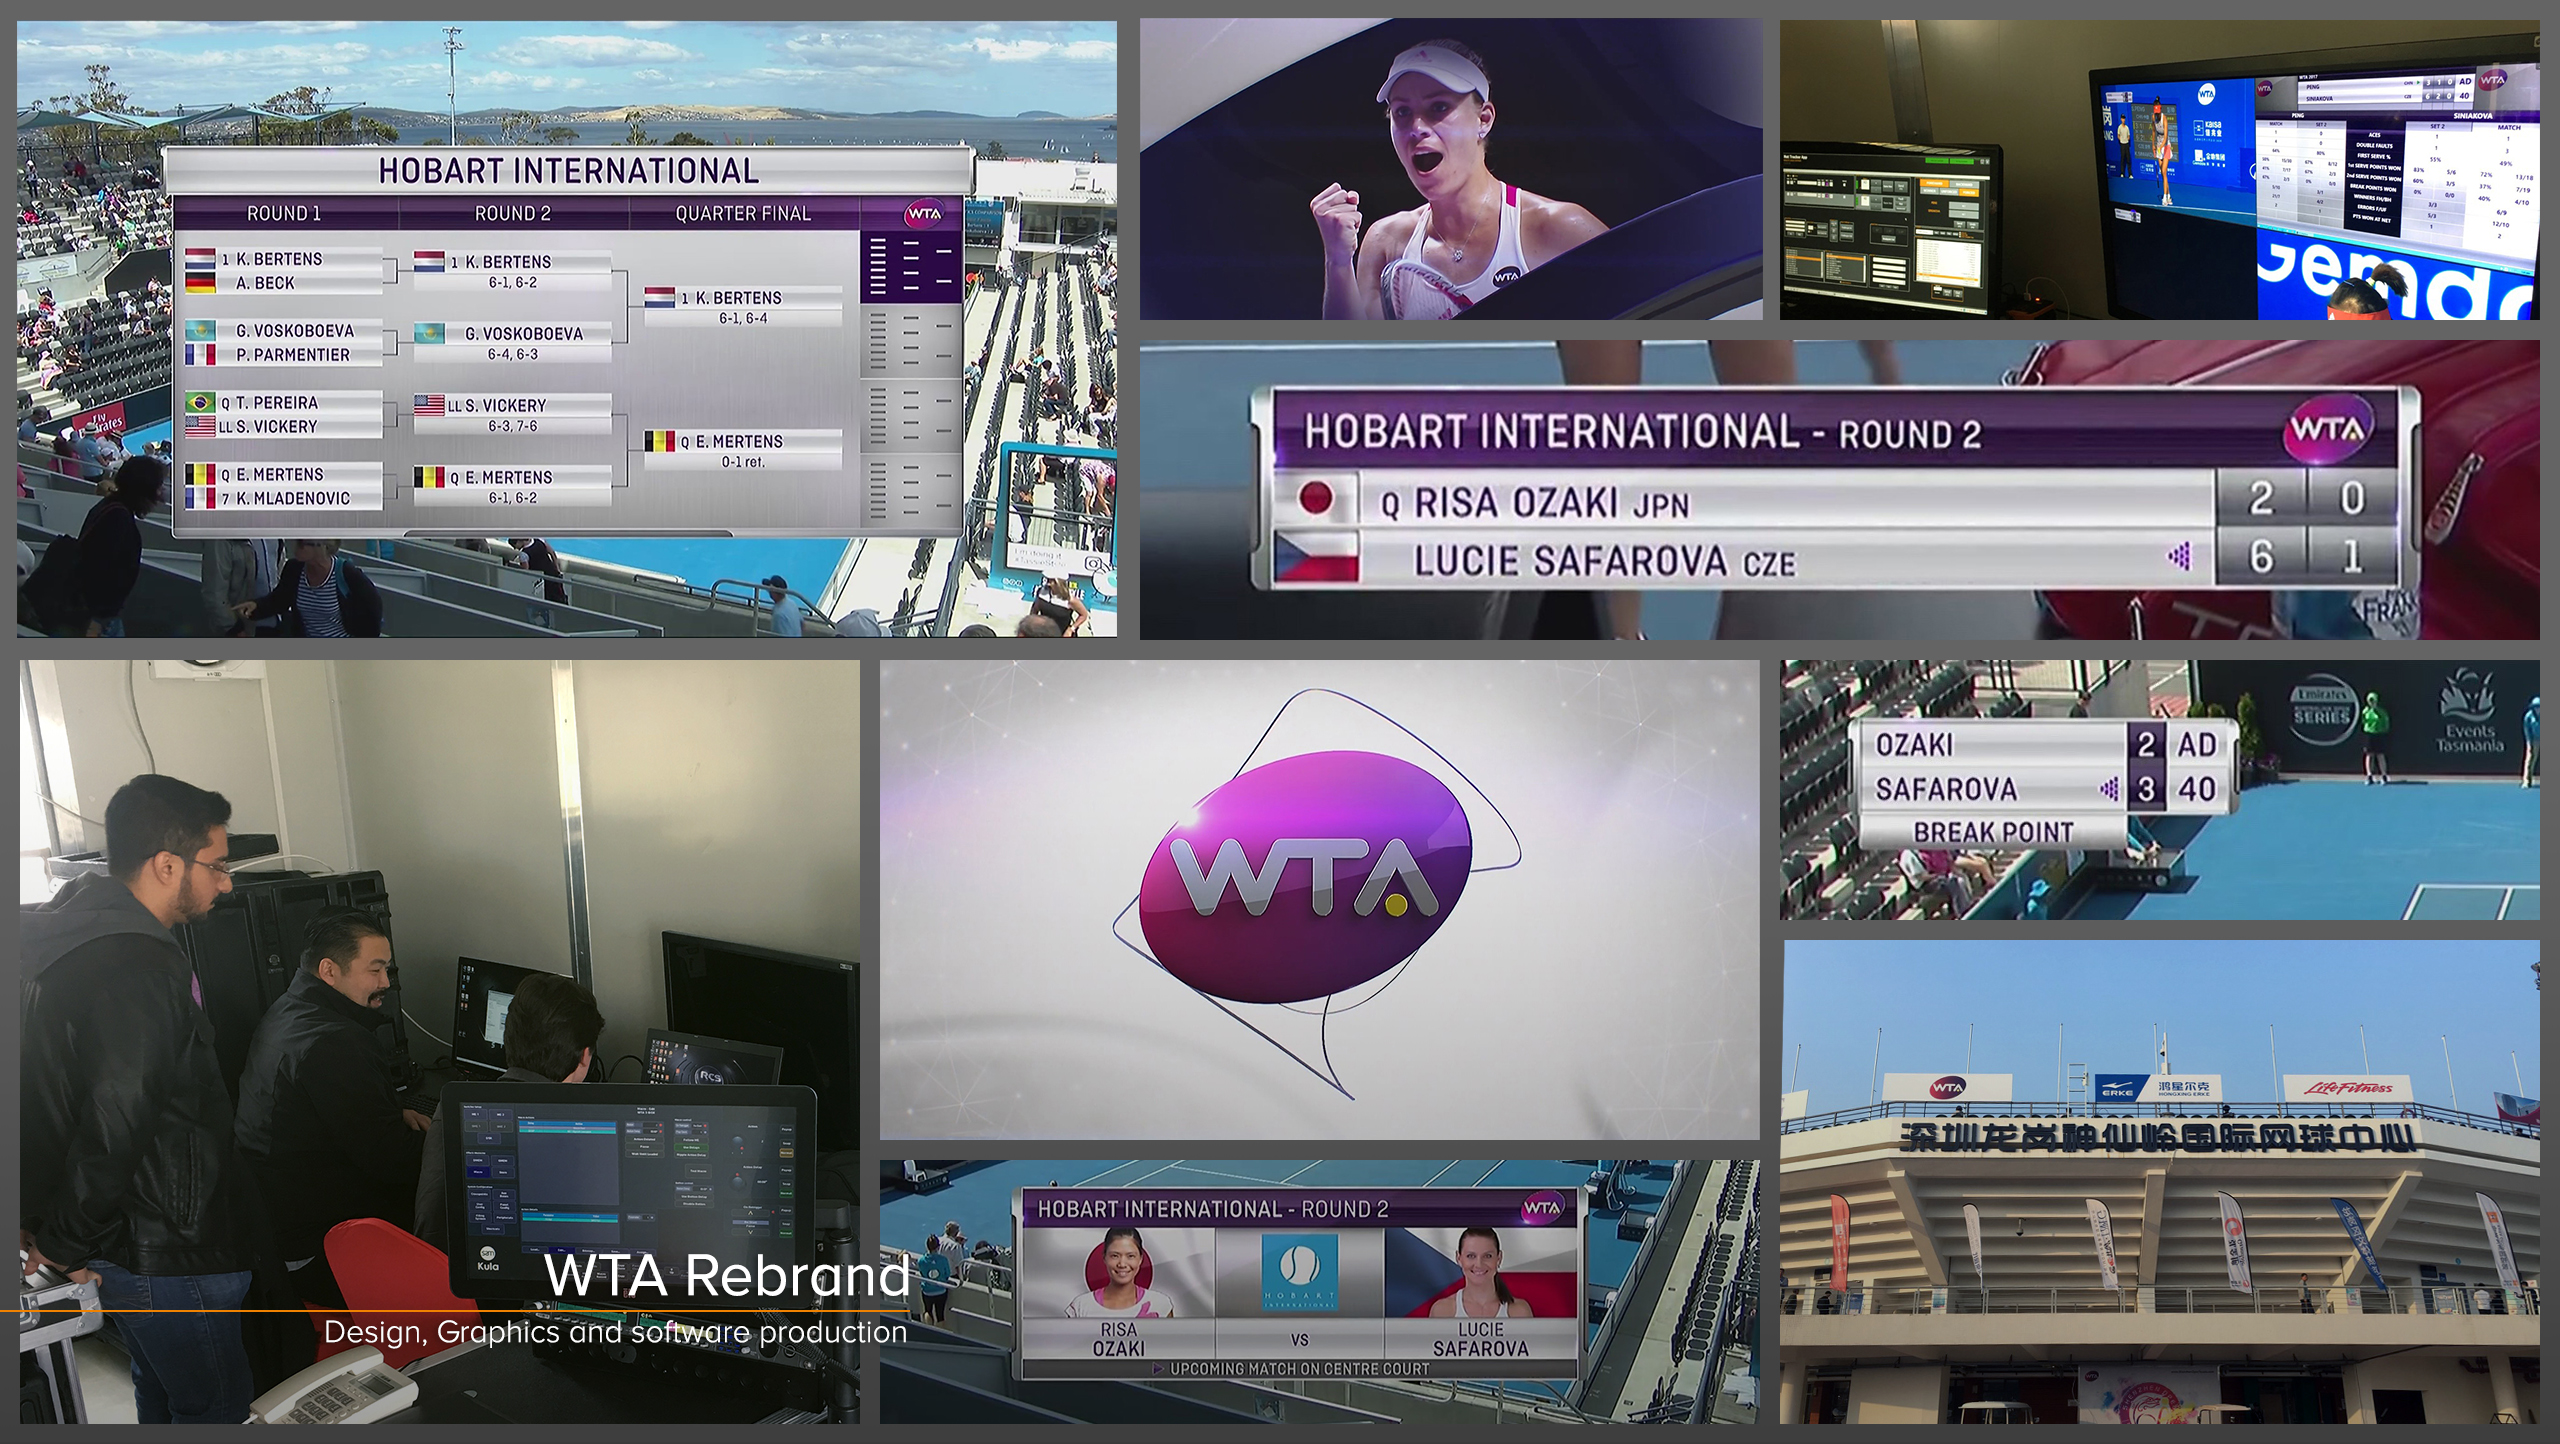Click the WTA logo in the draw bracket header

[x=924, y=213]
